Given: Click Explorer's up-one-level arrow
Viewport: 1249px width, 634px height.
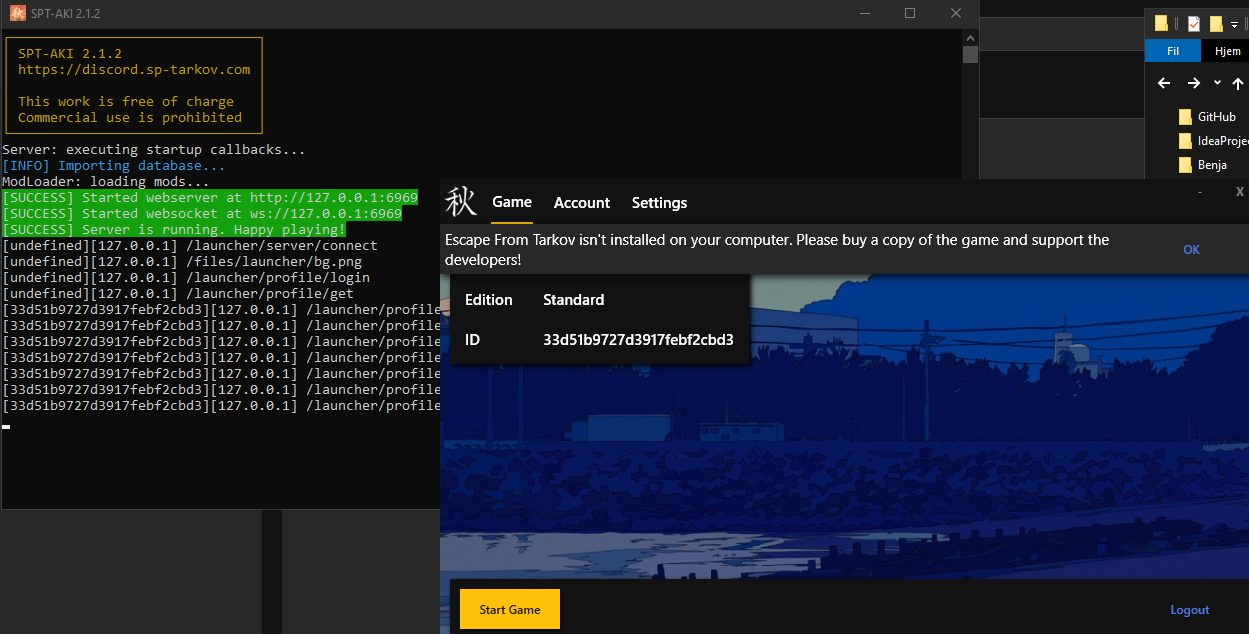Looking at the screenshot, I should click(1238, 84).
